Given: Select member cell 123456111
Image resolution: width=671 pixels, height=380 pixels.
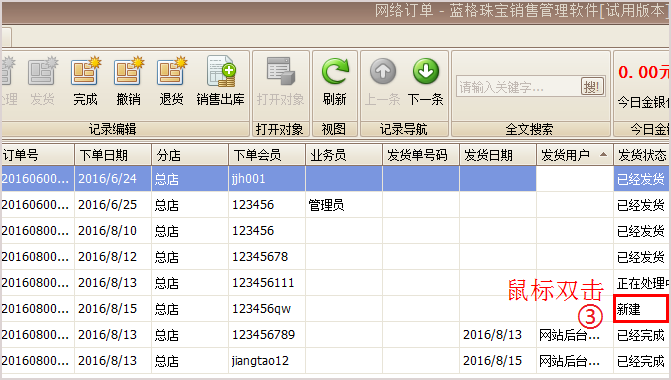Looking at the screenshot, I should point(267,283).
